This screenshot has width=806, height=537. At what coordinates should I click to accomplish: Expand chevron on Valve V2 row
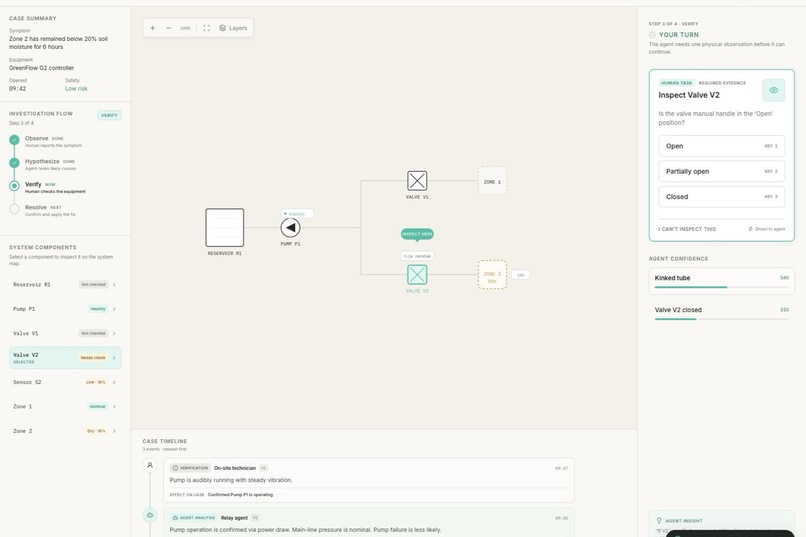[114, 358]
